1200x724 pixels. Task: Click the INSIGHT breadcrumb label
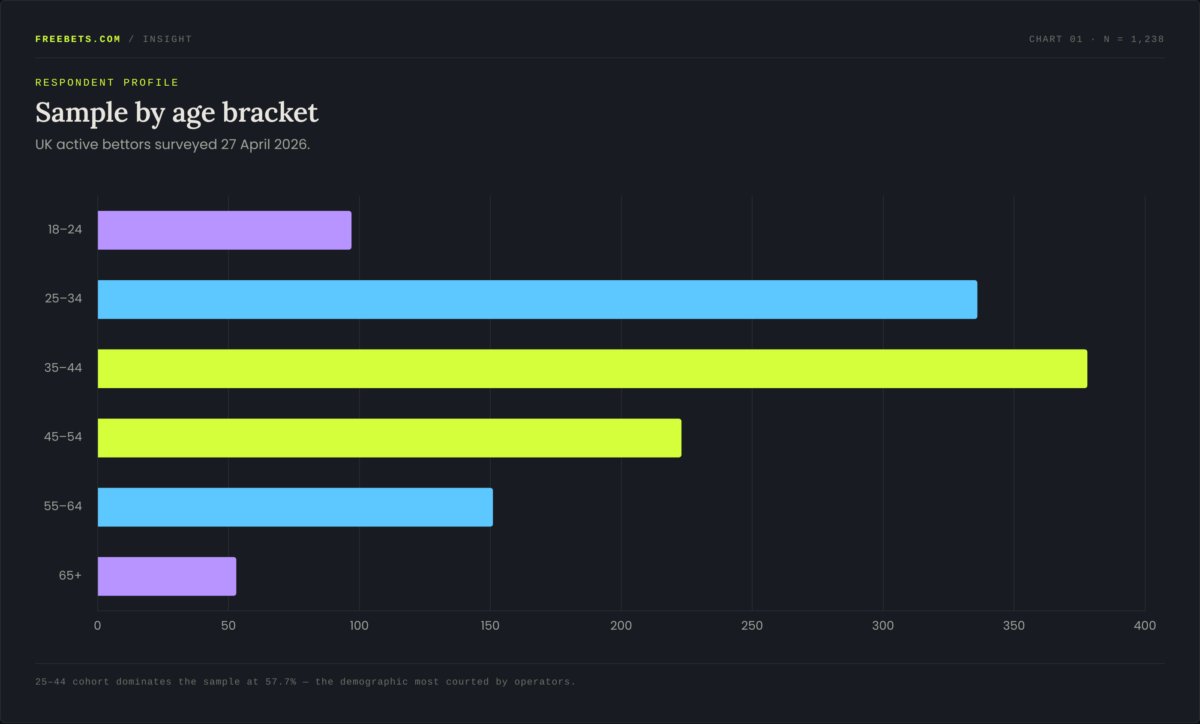[167, 39]
